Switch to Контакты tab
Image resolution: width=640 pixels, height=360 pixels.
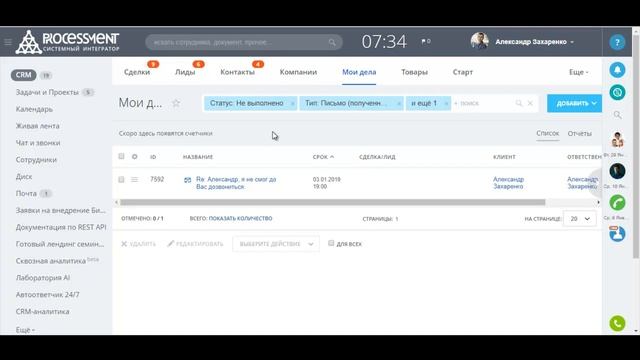[238, 72]
